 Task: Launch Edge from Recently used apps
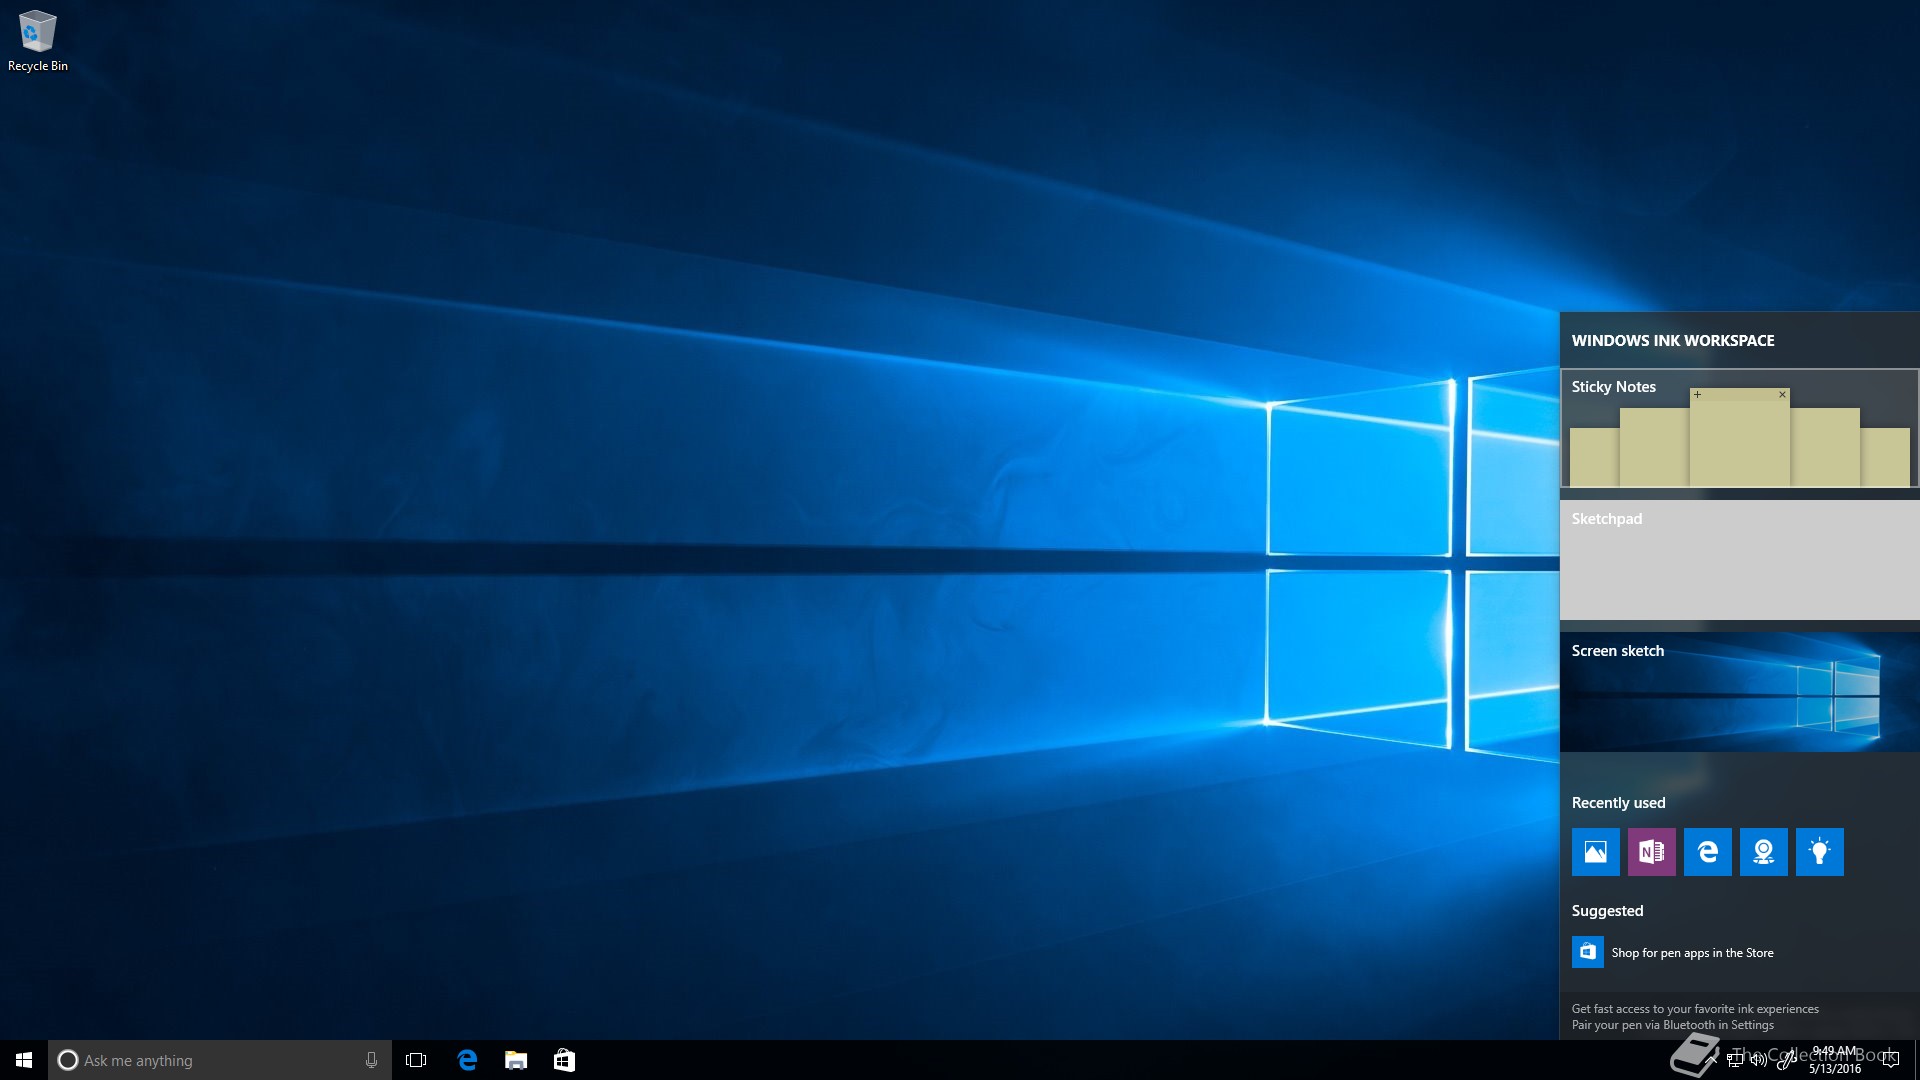tap(1708, 852)
